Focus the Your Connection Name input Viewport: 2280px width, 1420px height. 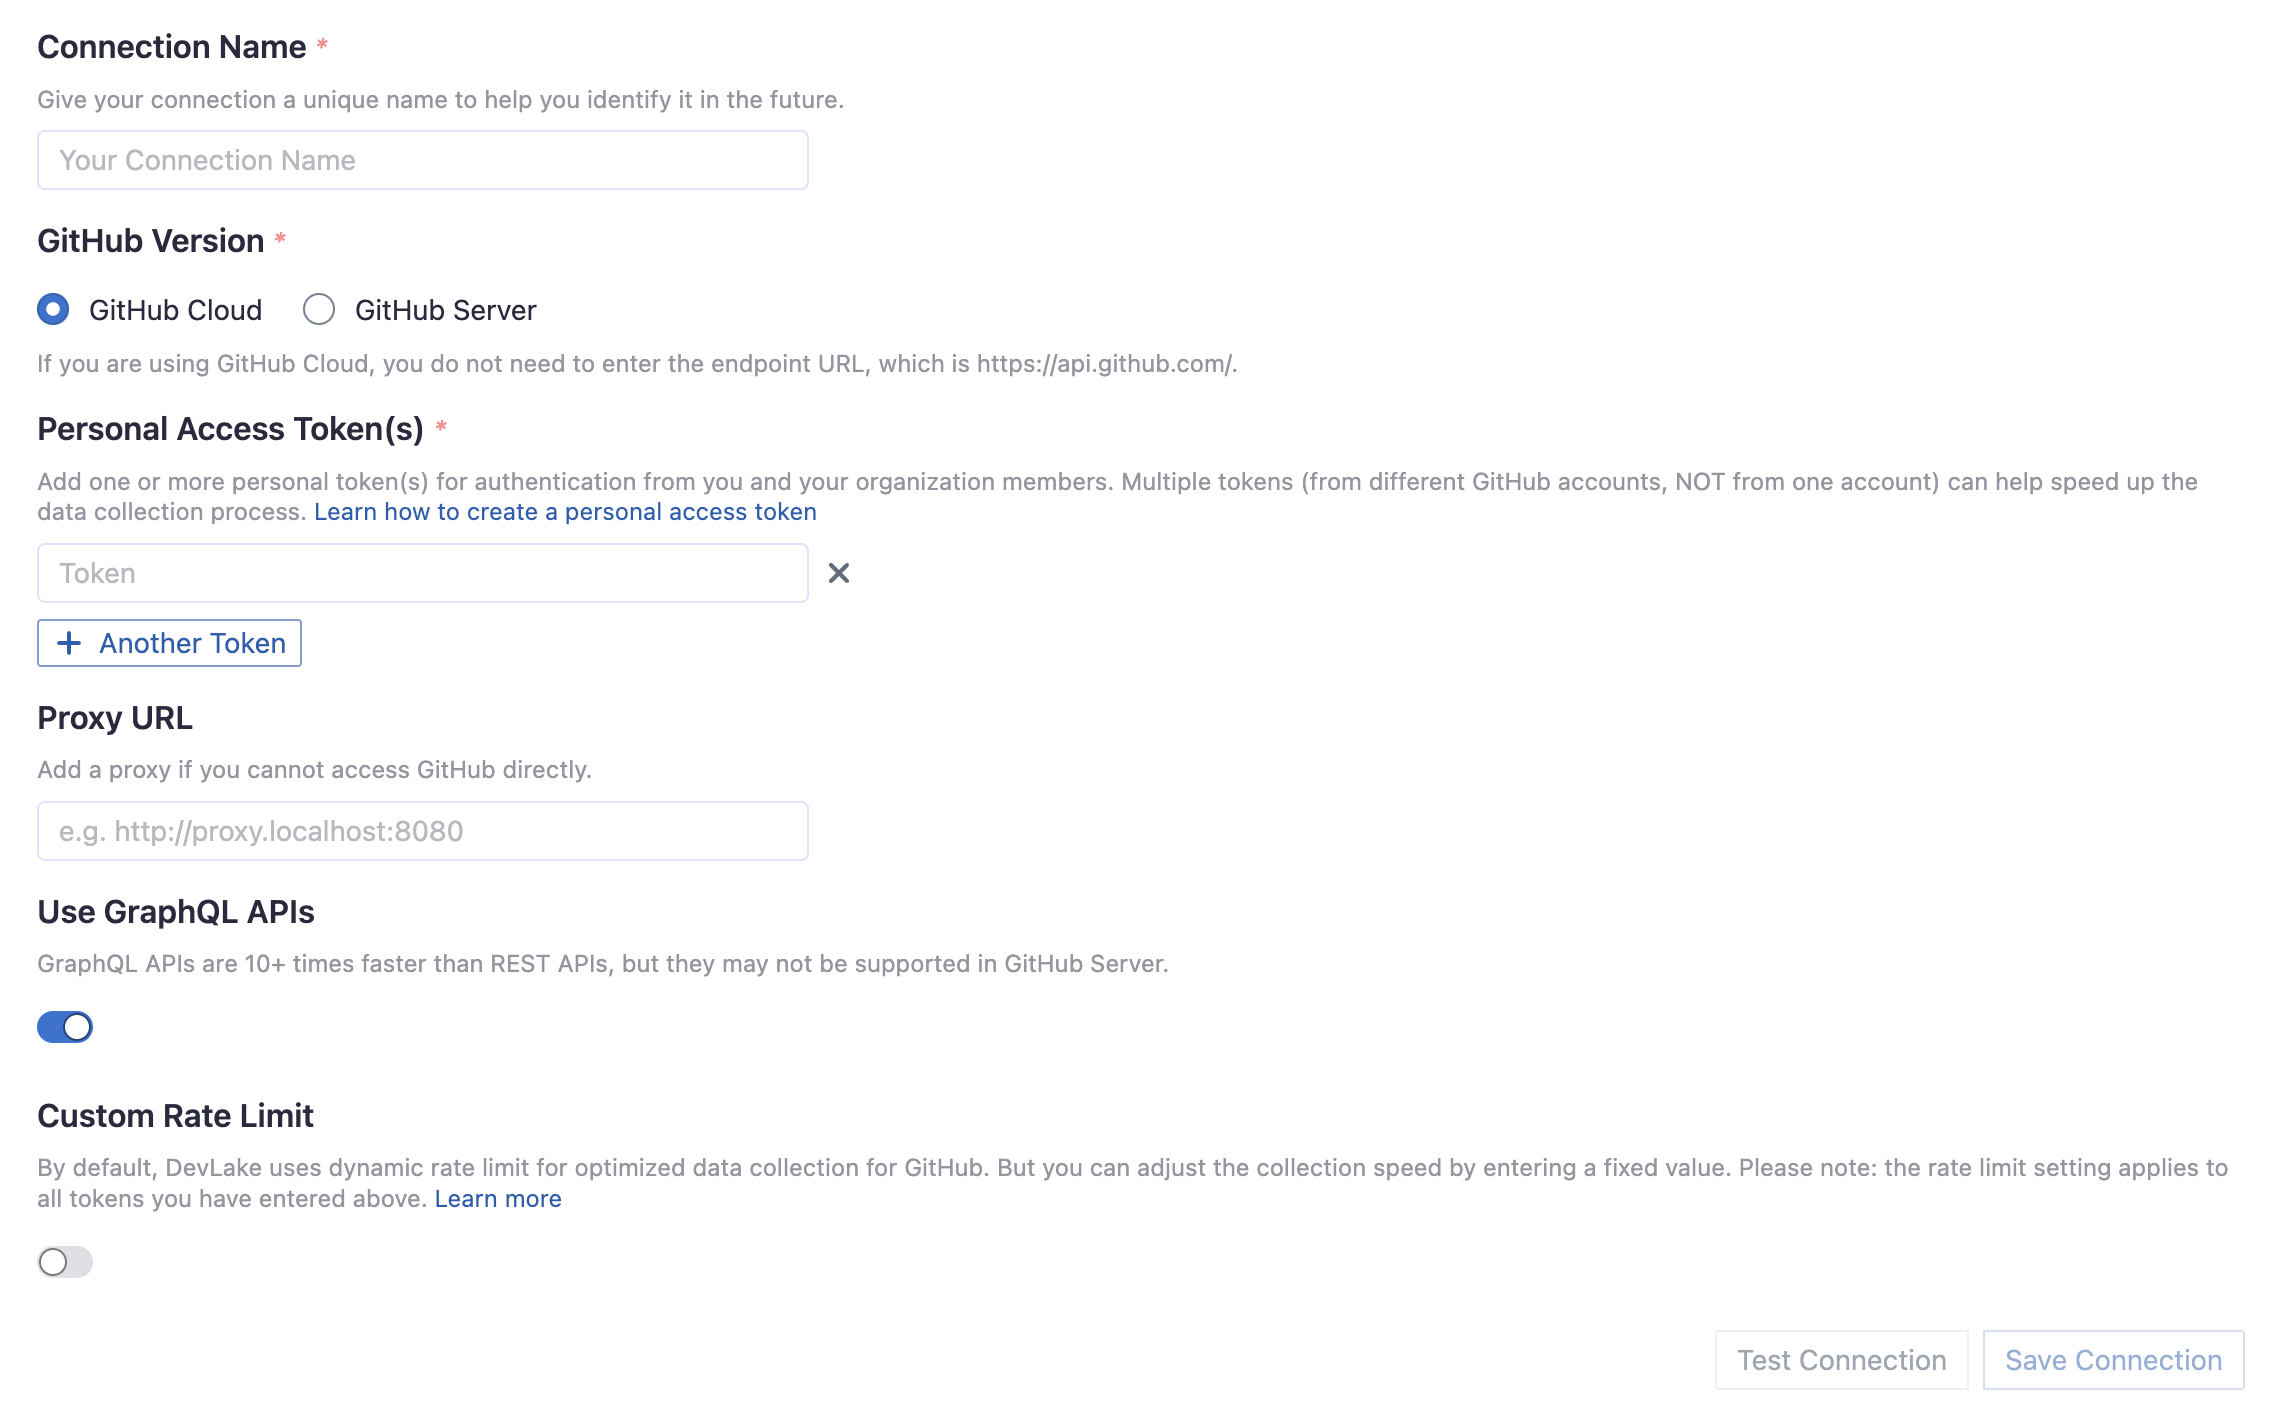pyautogui.click(x=422, y=160)
